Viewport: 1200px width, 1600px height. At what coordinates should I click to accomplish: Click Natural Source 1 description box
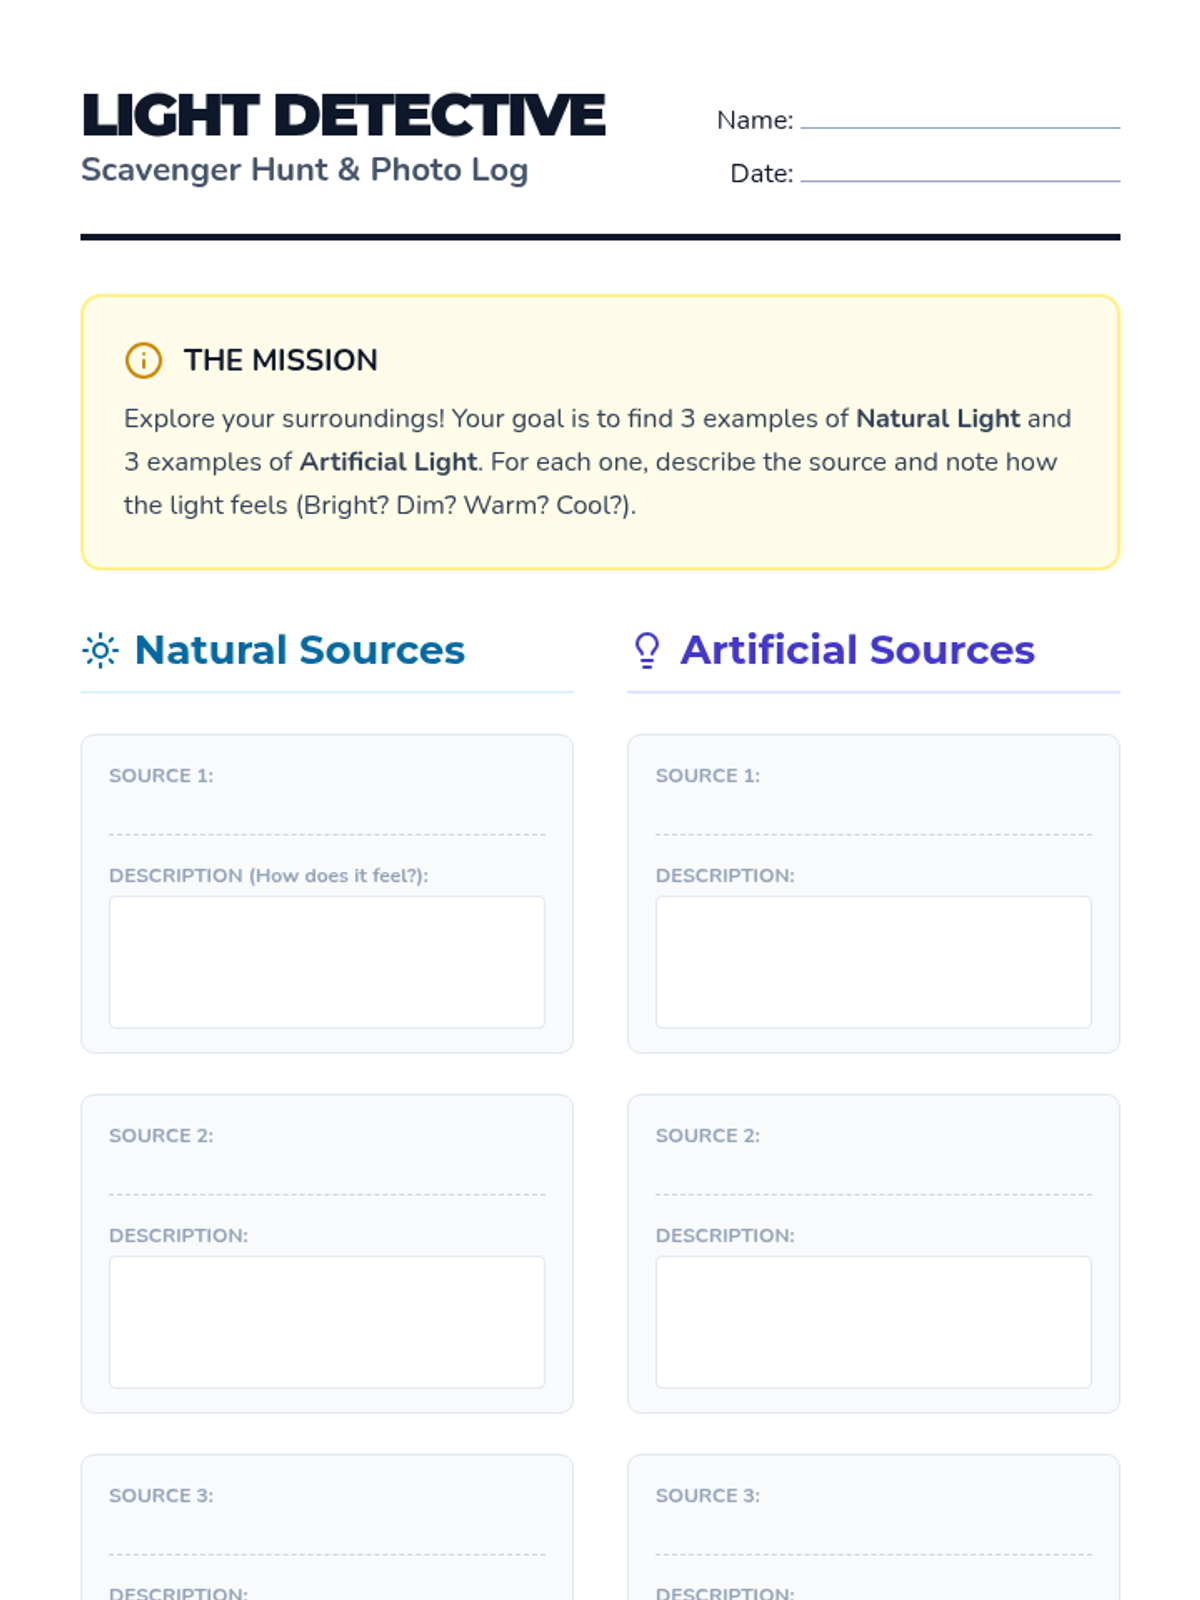326,962
